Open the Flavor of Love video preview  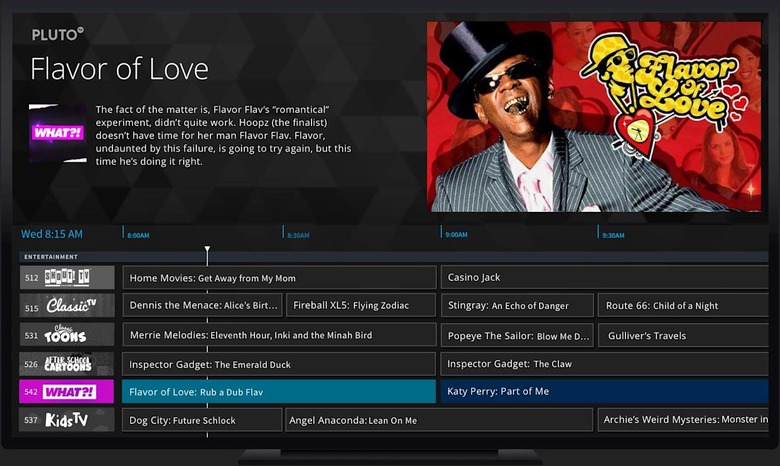coord(594,116)
